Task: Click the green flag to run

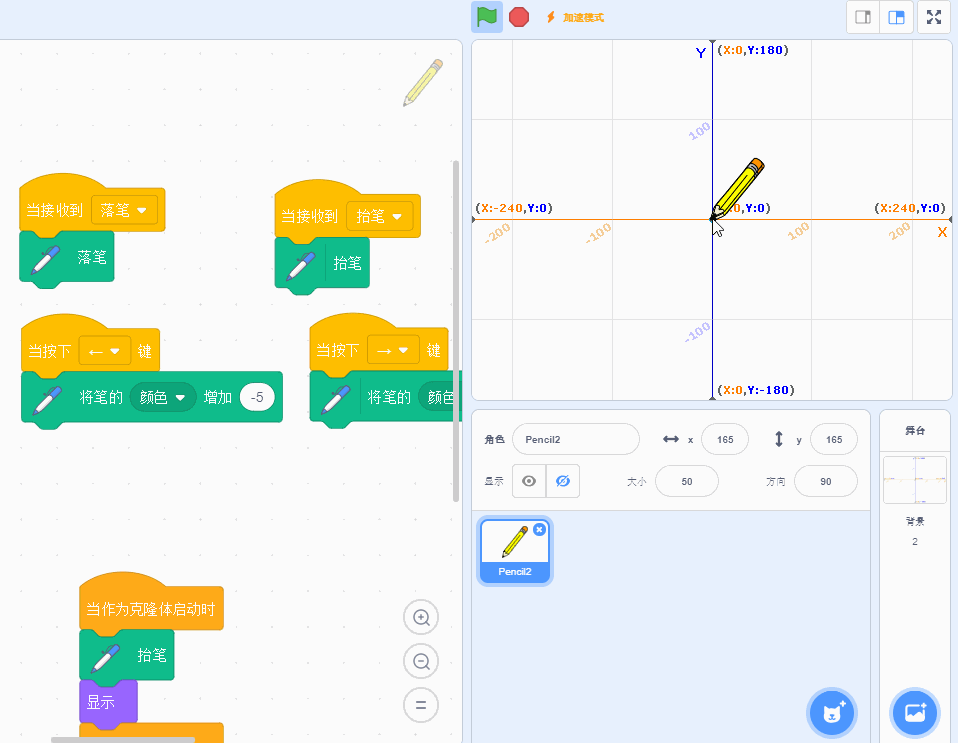Action: click(487, 17)
